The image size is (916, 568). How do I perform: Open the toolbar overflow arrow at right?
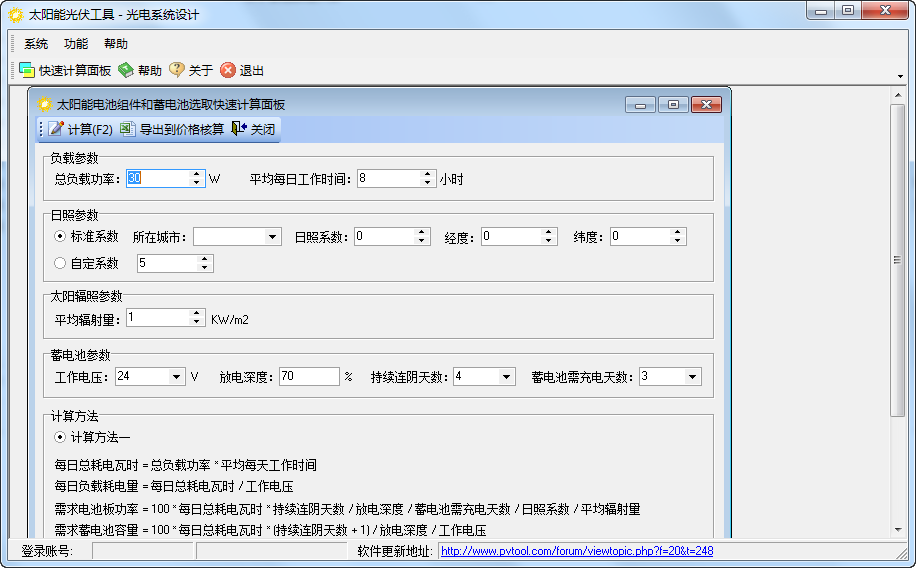(900, 77)
